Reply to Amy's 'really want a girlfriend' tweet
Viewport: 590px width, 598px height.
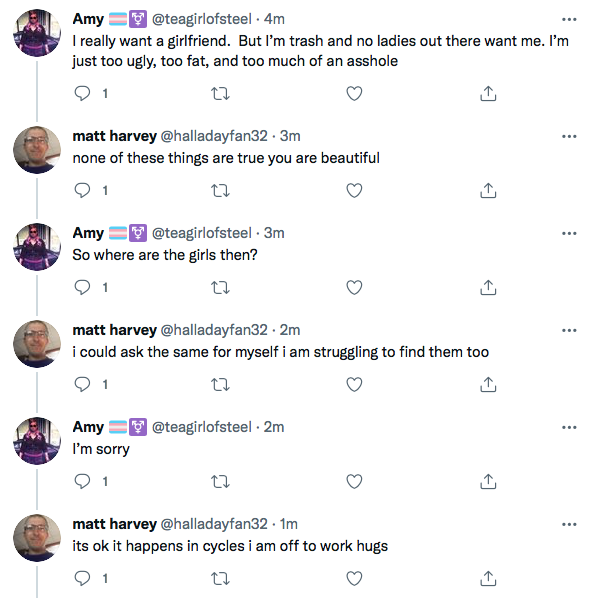[82, 93]
